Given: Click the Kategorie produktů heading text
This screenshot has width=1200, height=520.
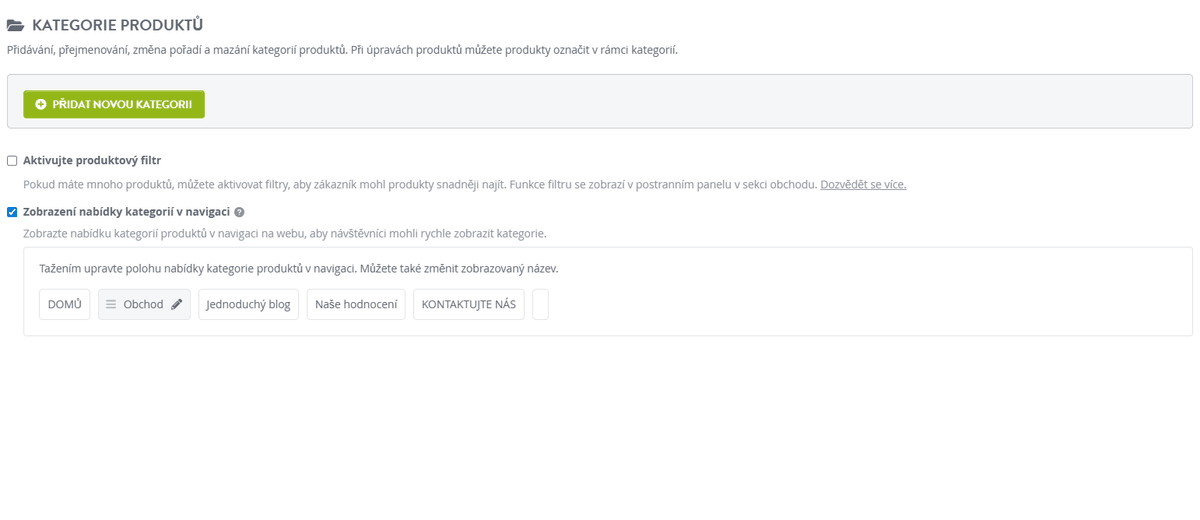Looking at the screenshot, I should tap(118, 25).
